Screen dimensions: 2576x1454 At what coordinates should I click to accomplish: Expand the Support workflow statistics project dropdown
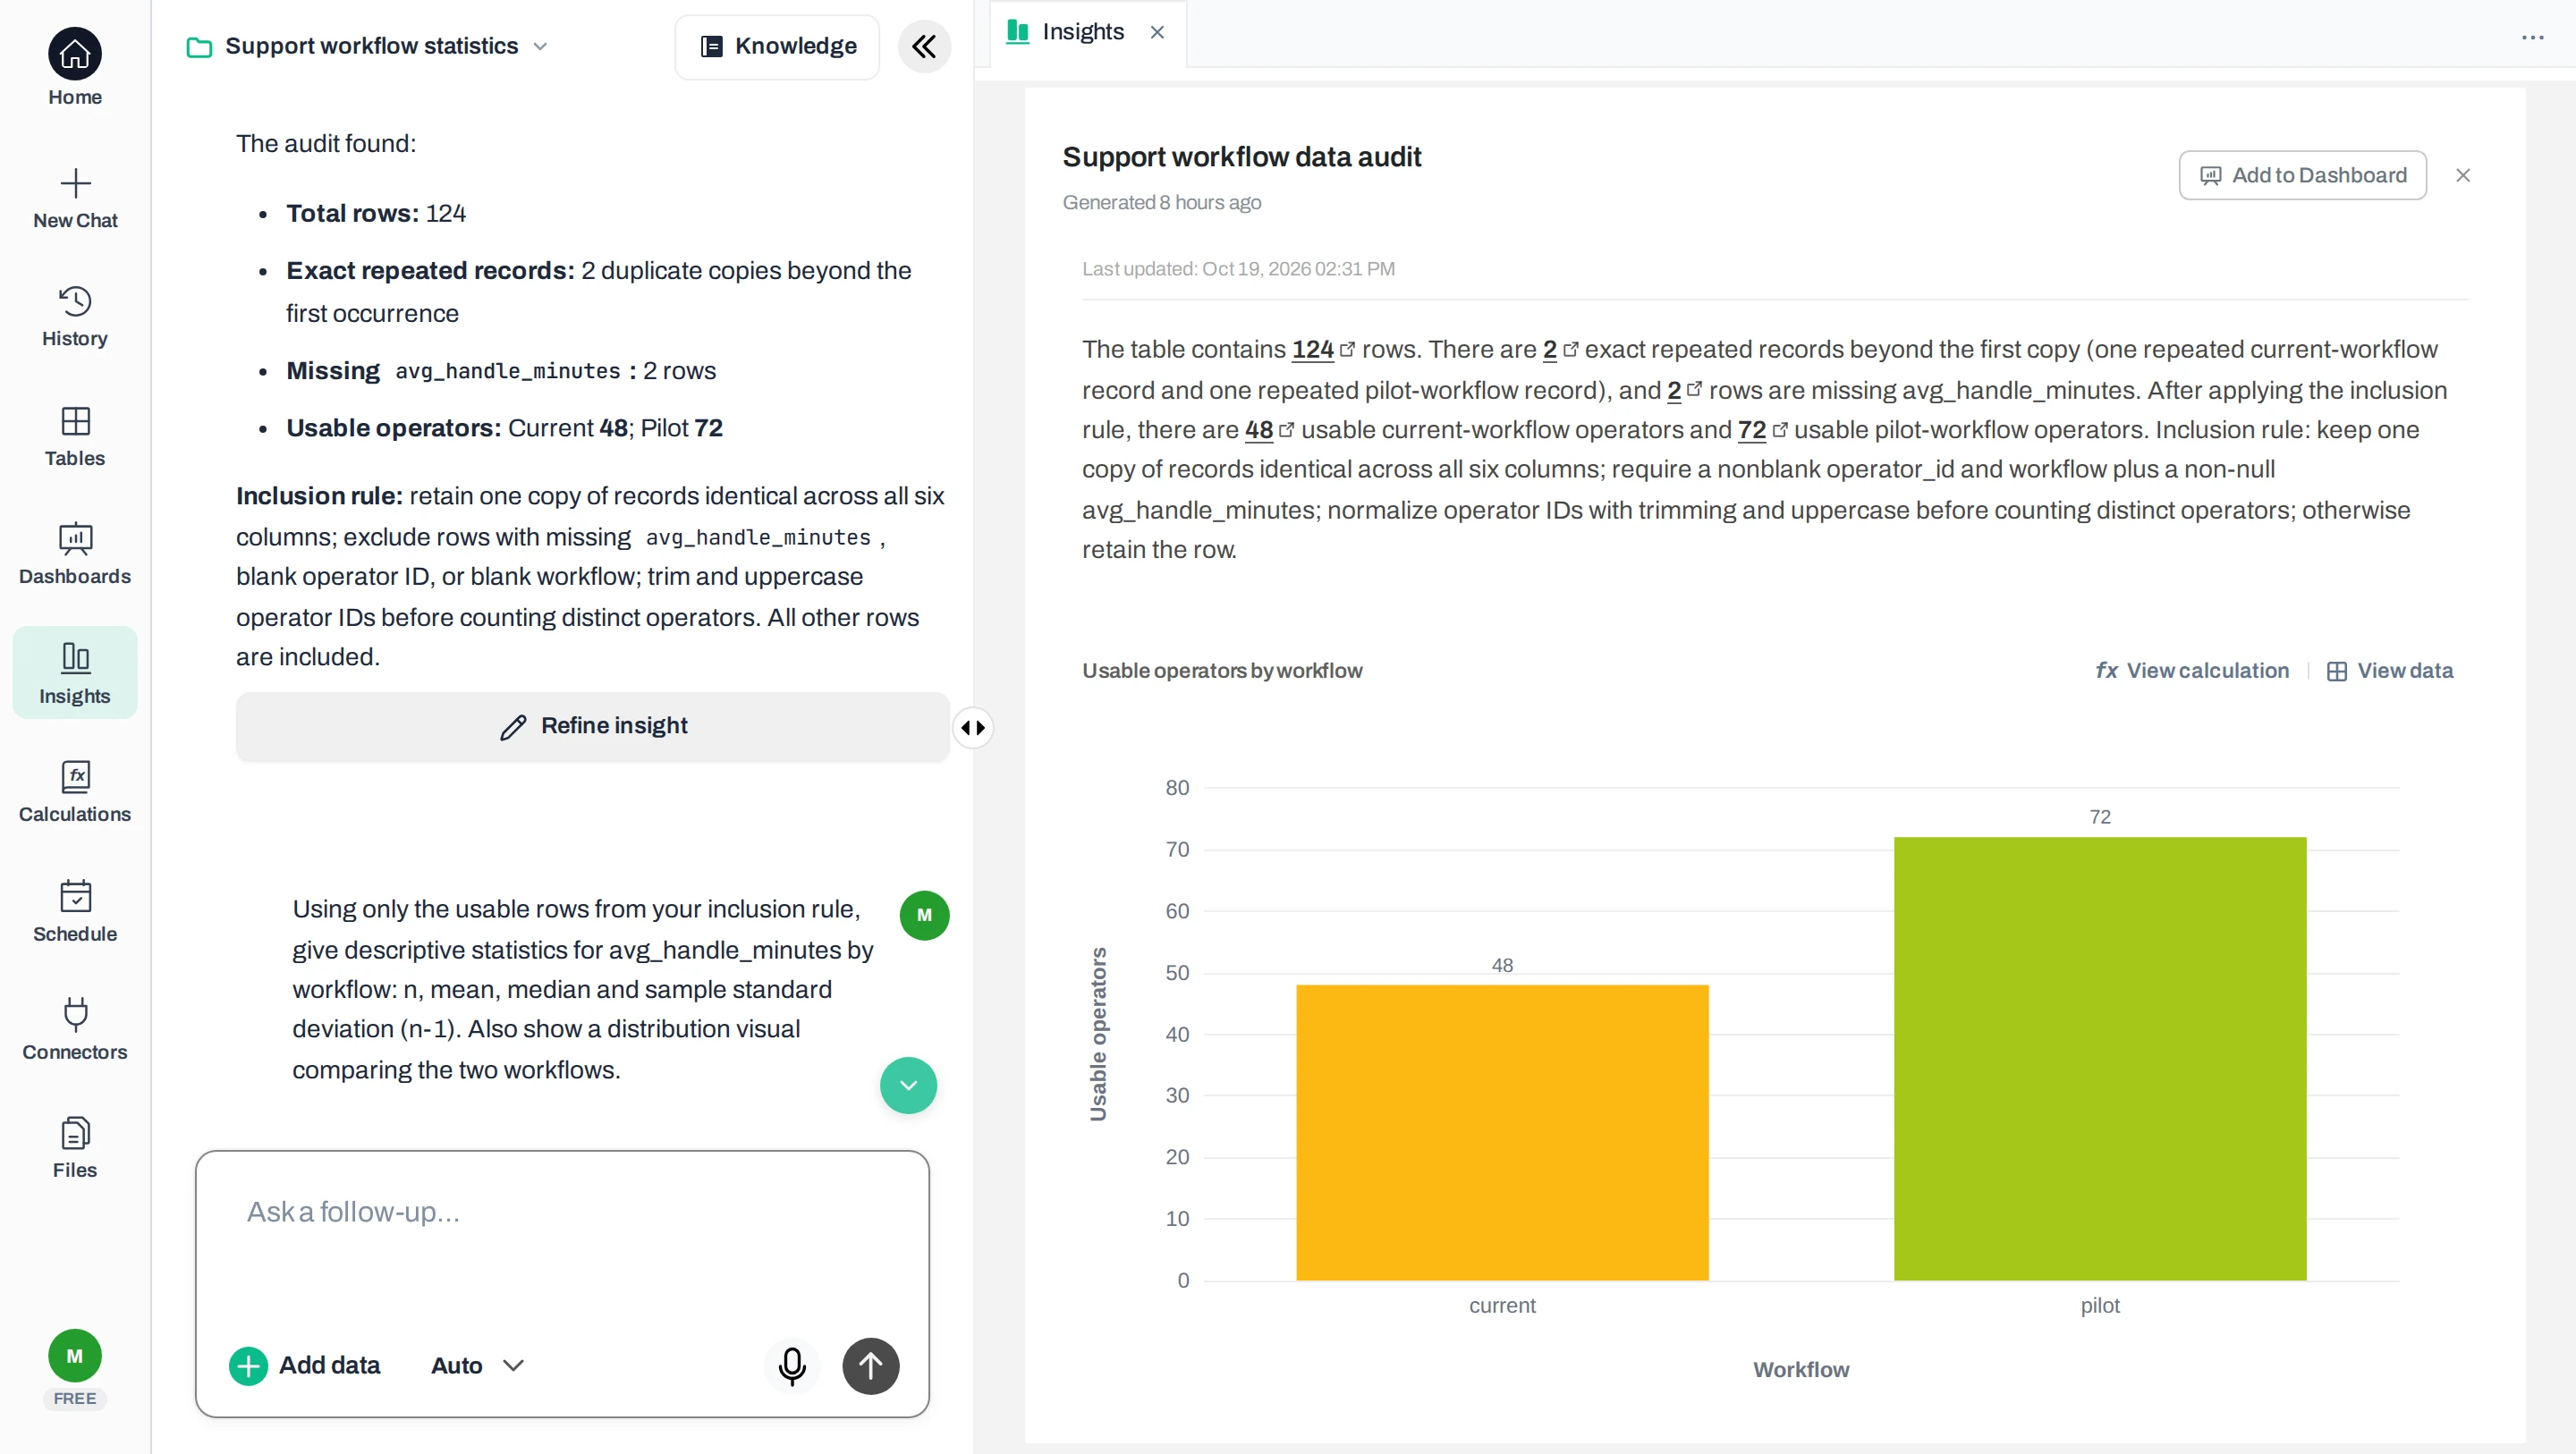tap(540, 46)
